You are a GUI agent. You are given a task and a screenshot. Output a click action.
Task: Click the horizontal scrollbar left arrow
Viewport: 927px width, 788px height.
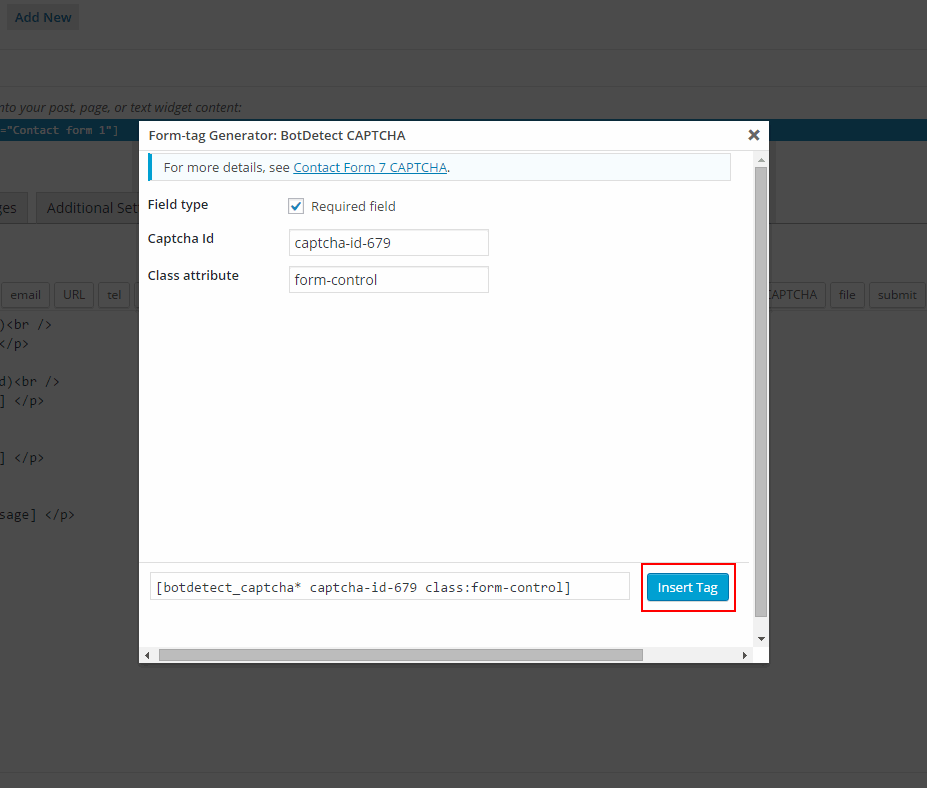tap(148, 655)
